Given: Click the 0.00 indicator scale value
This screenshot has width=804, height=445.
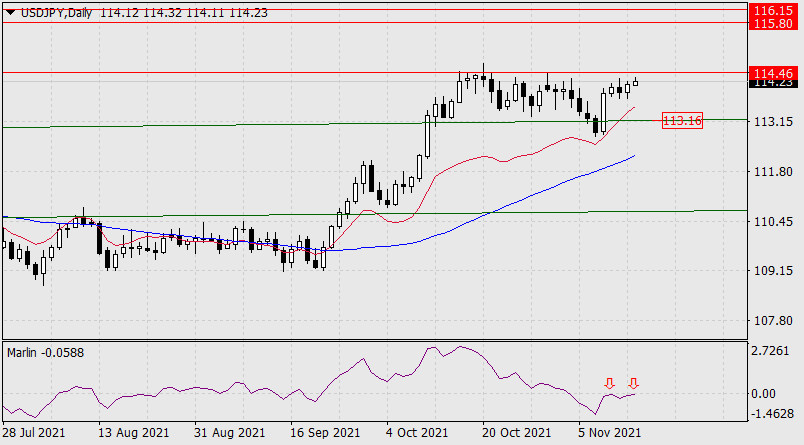Looking at the screenshot, I should [x=763, y=394].
